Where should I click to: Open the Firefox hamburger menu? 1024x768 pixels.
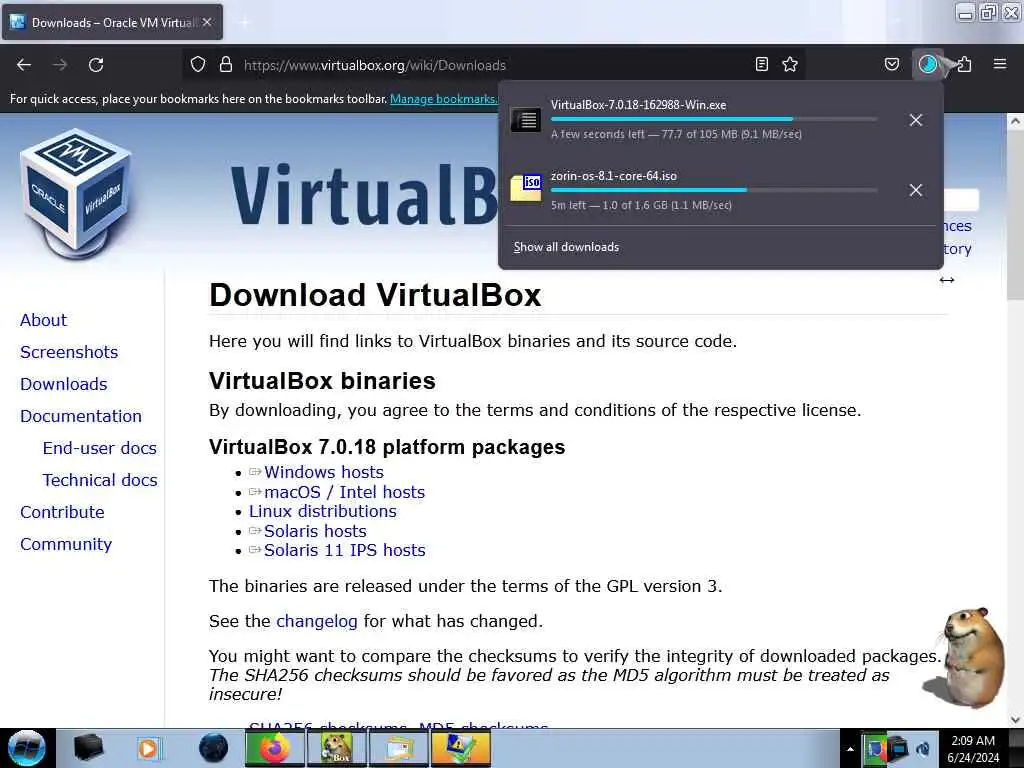point(1000,64)
